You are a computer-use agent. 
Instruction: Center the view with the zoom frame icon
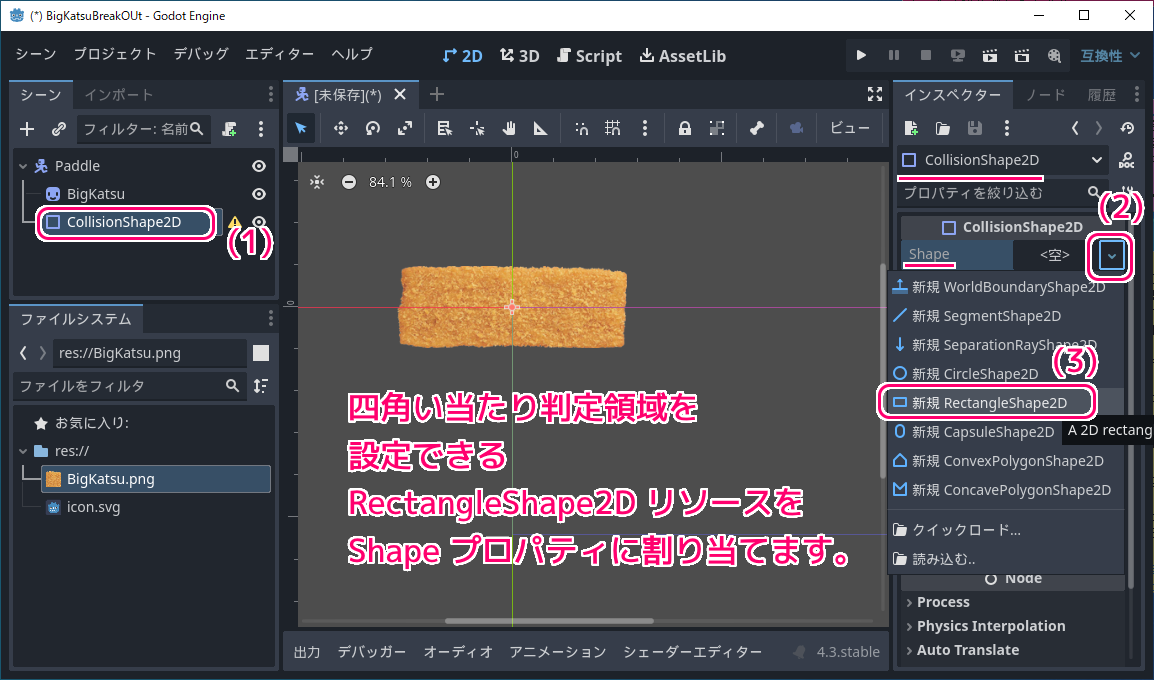(x=317, y=182)
